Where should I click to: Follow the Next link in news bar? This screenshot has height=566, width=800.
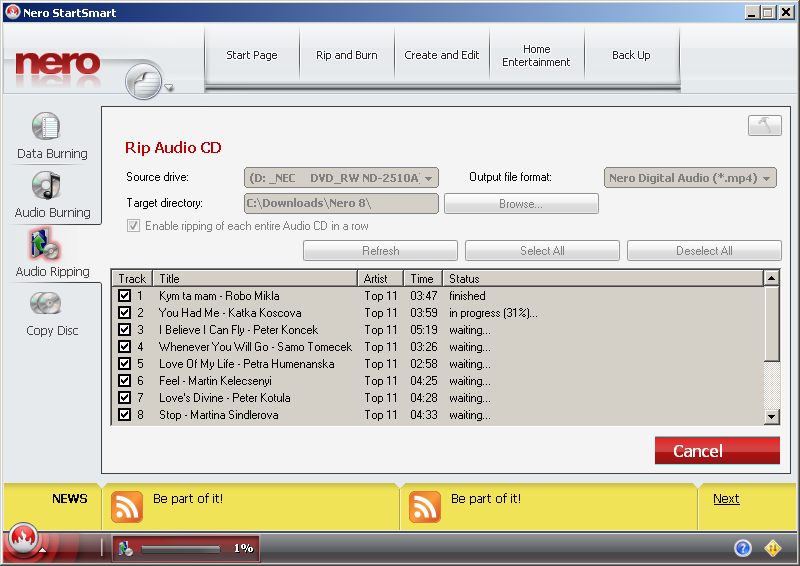click(726, 499)
